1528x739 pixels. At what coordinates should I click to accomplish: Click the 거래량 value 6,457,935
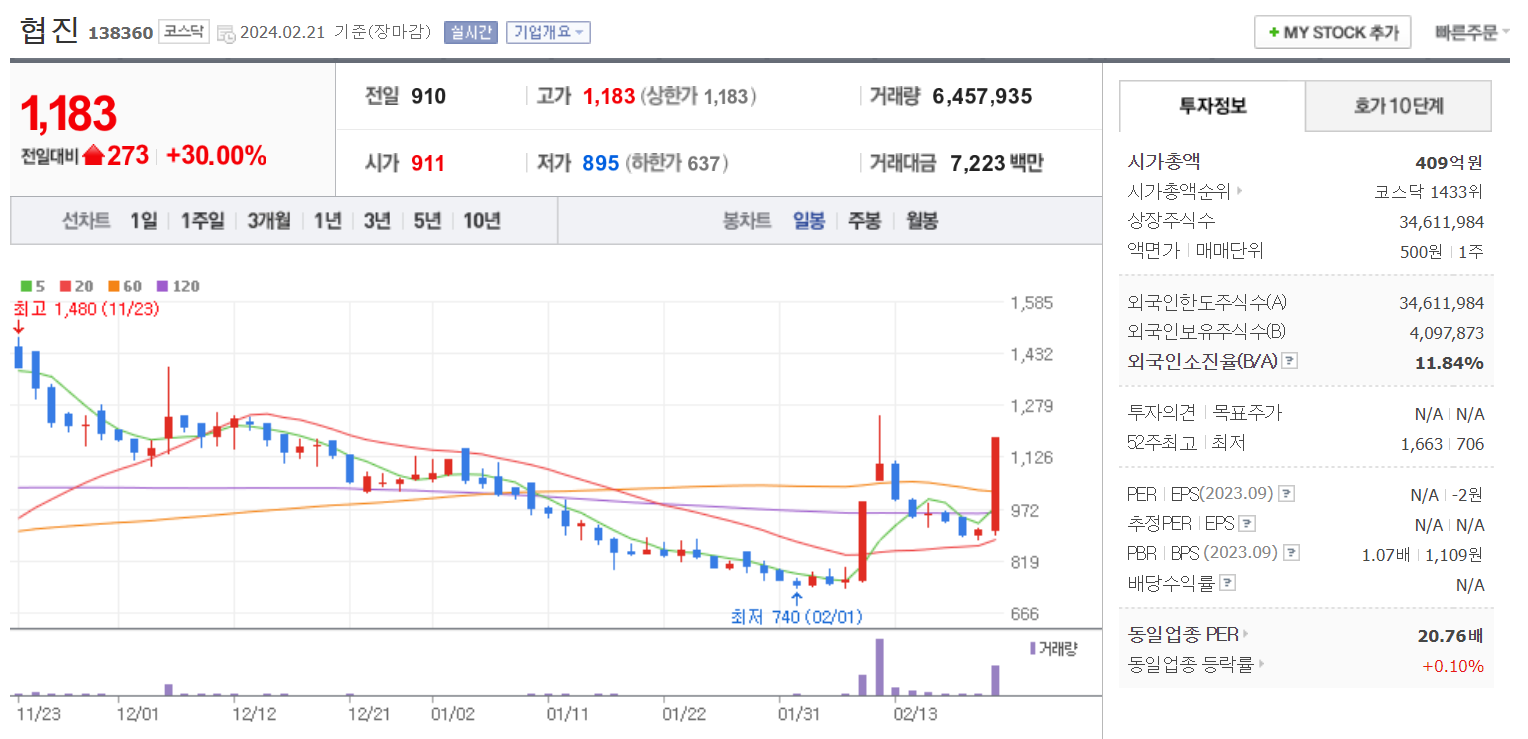pos(982,96)
